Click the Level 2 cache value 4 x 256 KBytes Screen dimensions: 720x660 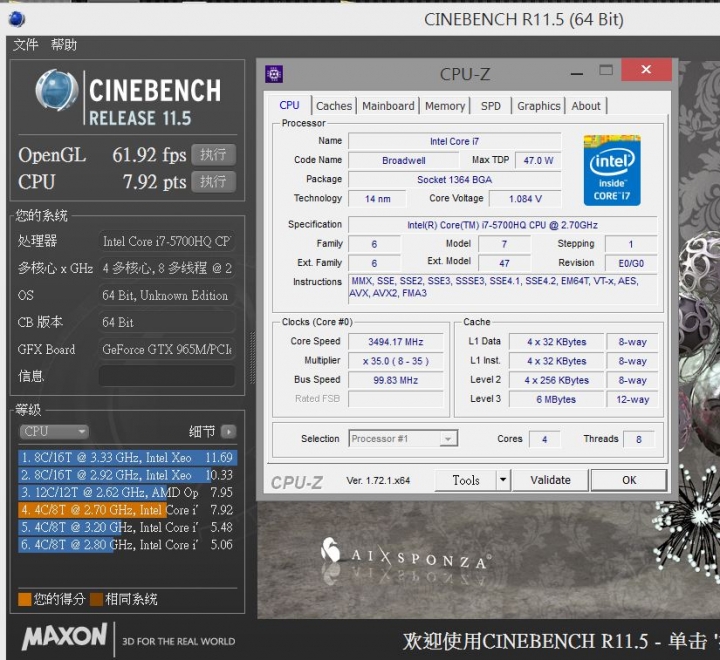[x=556, y=380]
